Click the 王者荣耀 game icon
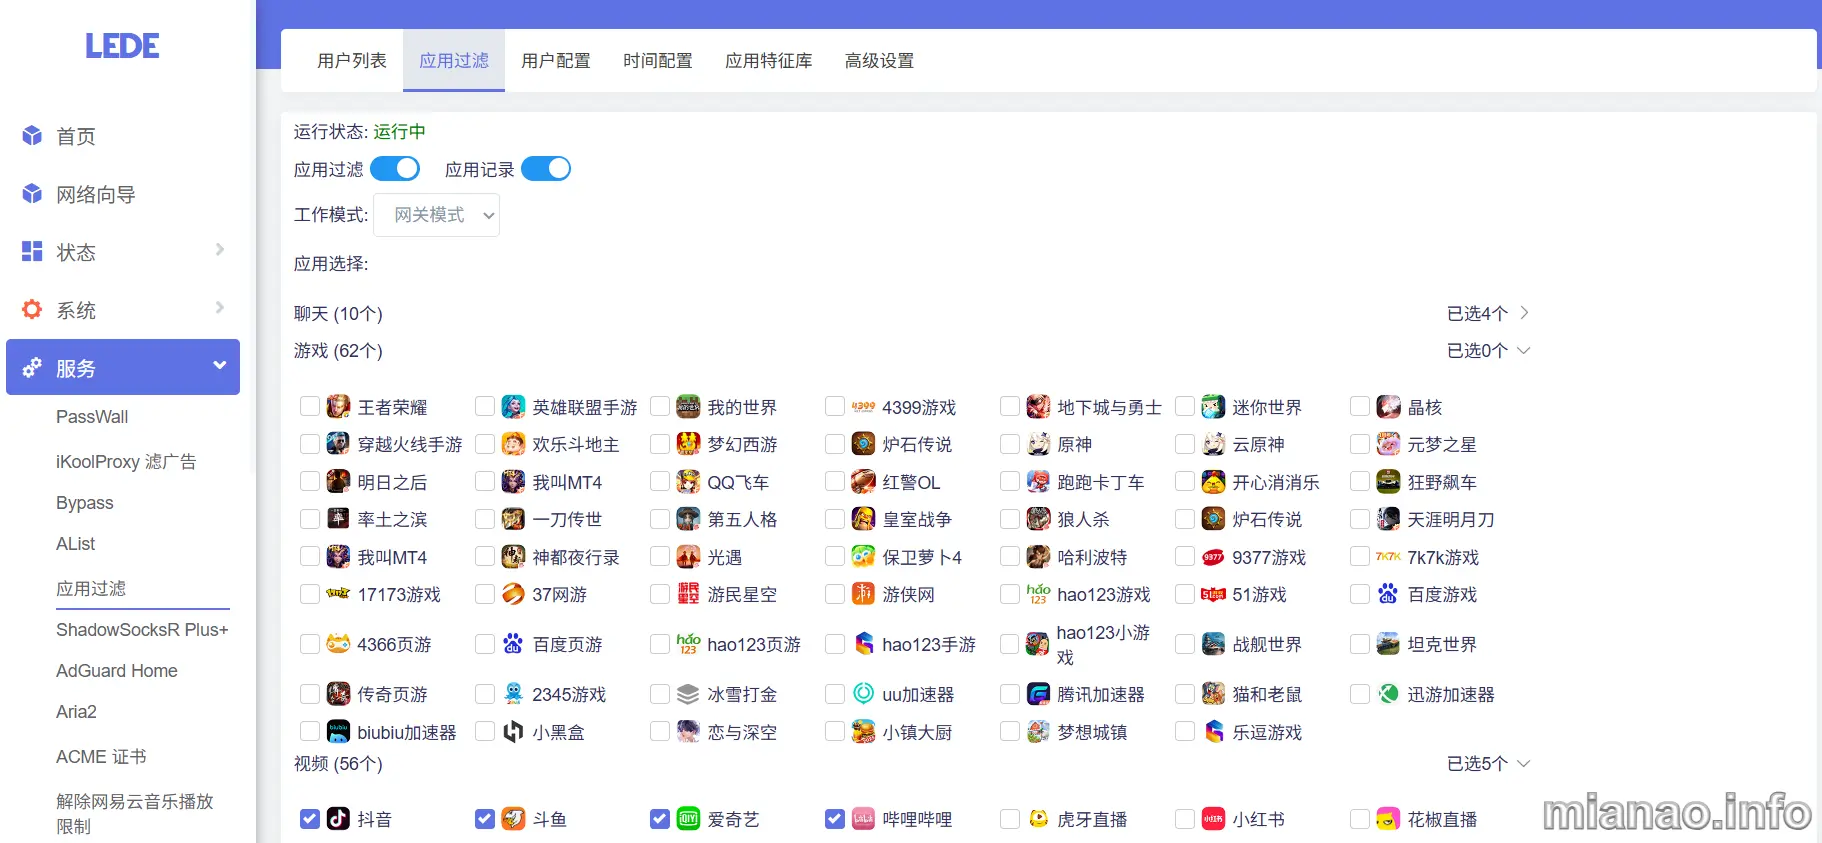 click(339, 407)
